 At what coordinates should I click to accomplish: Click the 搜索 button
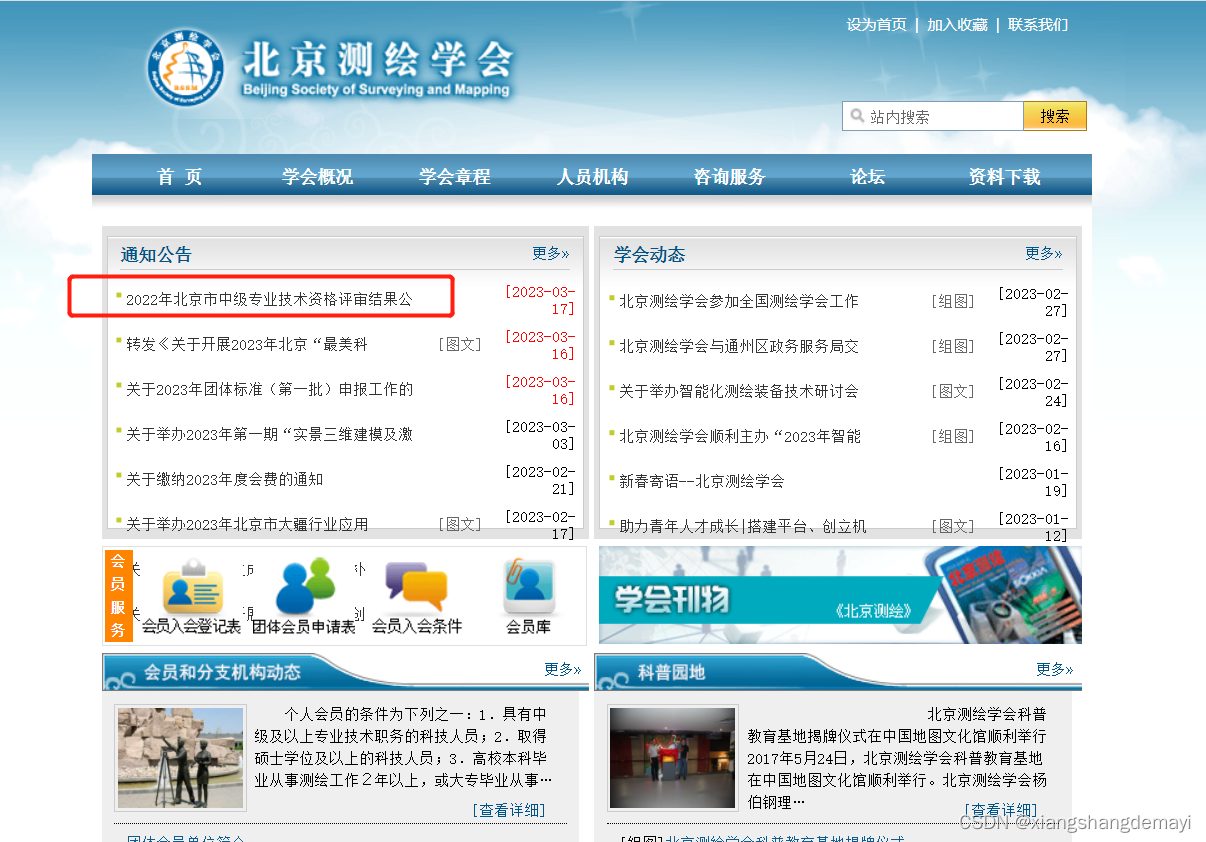tap(1055, 116)
